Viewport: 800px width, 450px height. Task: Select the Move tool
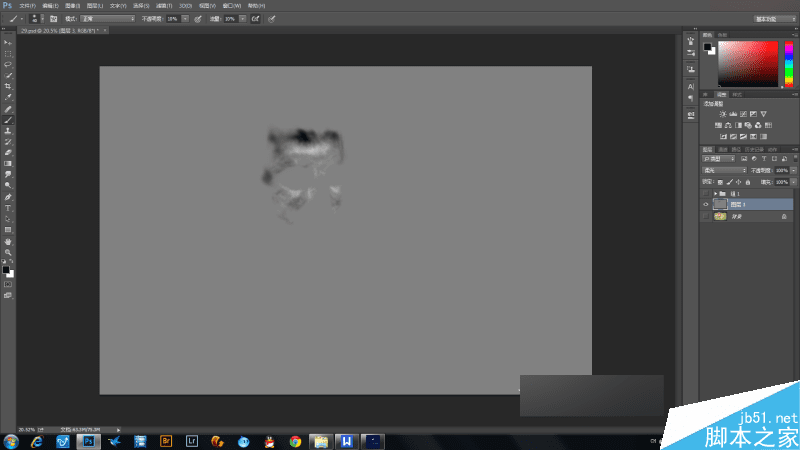click(x=8, y=43)
